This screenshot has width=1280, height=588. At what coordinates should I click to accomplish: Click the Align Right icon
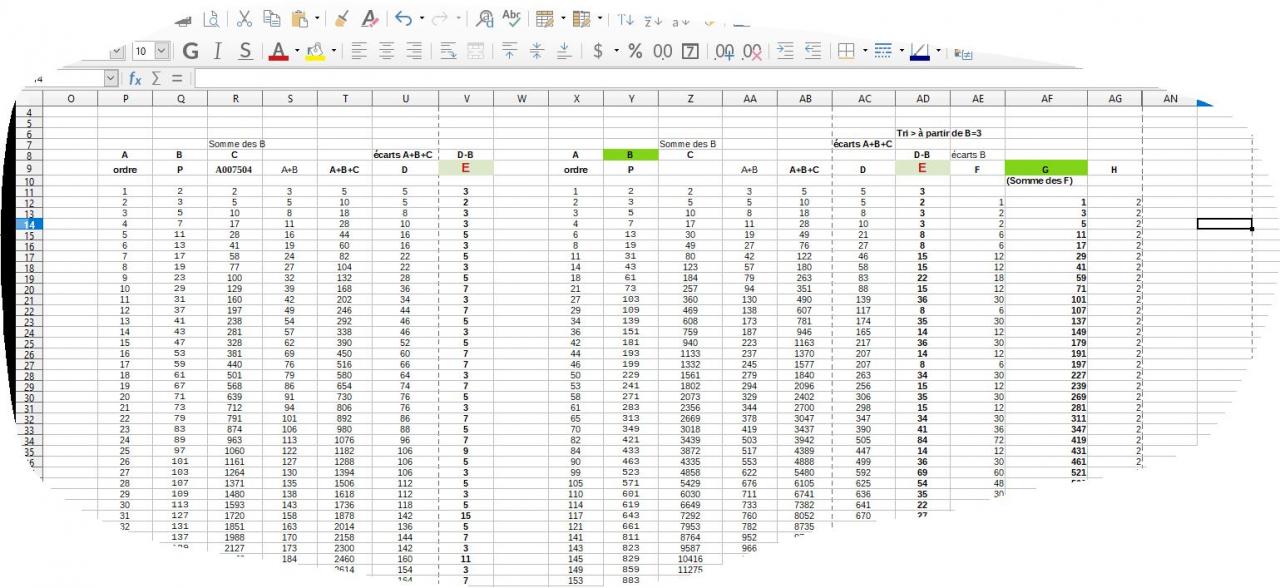[x=414, y=50]
